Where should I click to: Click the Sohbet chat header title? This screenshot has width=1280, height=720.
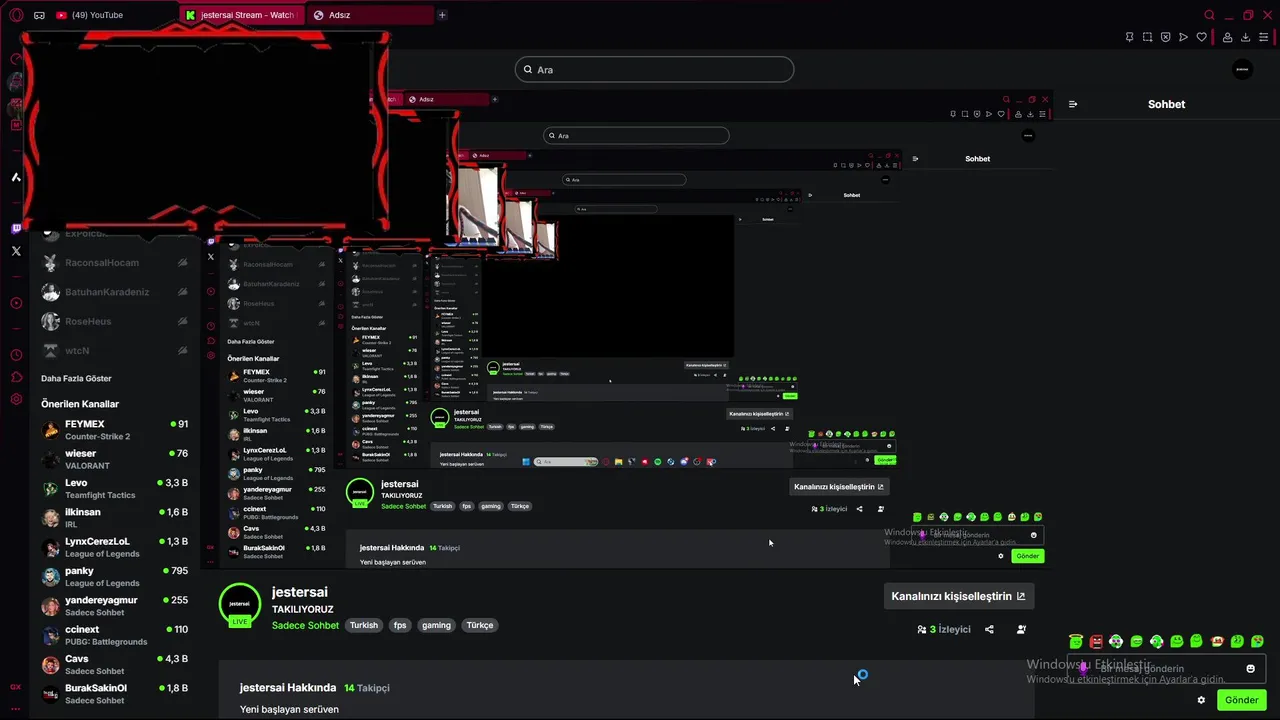coord(1166,104)
